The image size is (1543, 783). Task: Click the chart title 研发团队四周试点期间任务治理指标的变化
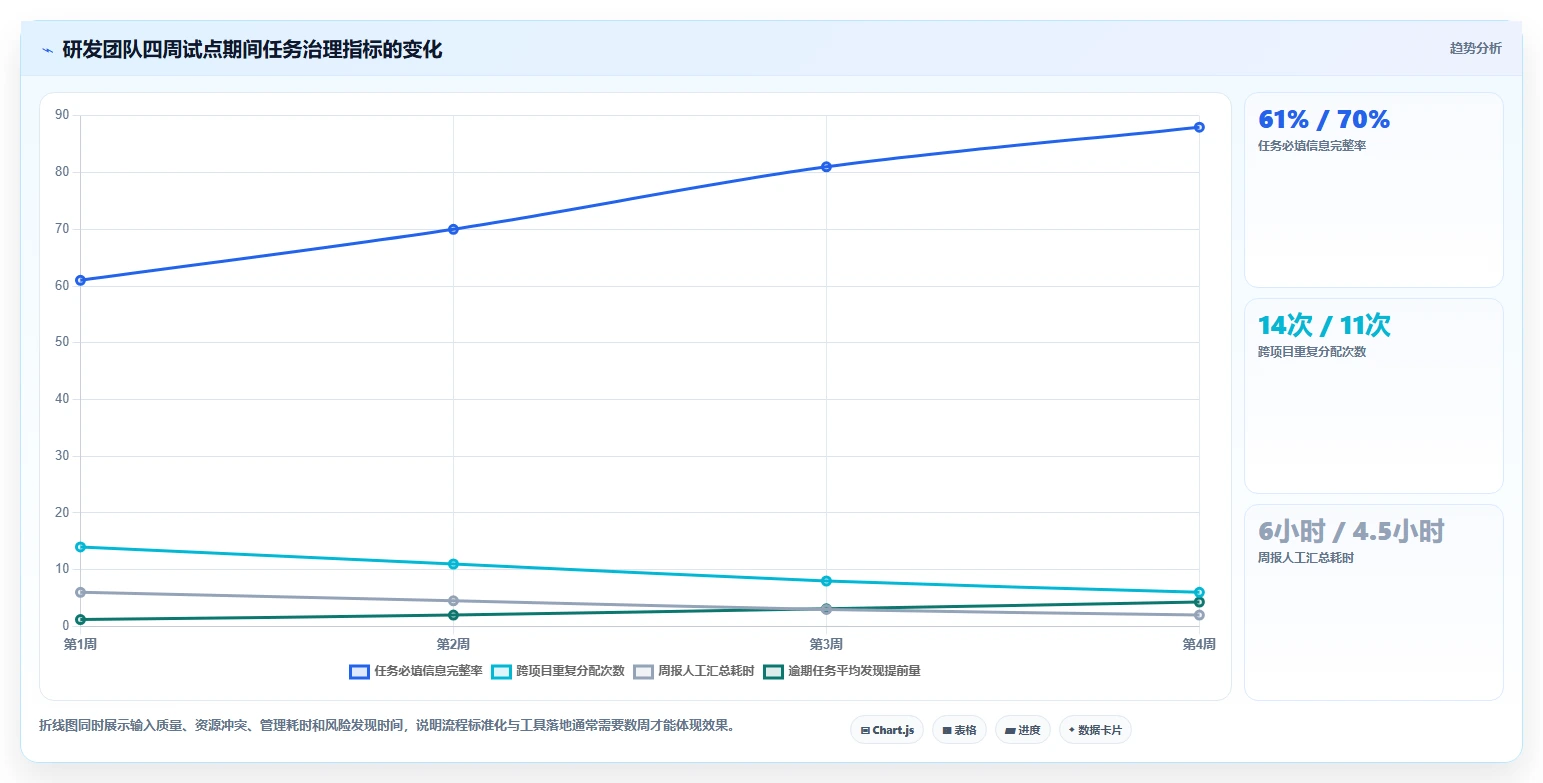(252, 49)
